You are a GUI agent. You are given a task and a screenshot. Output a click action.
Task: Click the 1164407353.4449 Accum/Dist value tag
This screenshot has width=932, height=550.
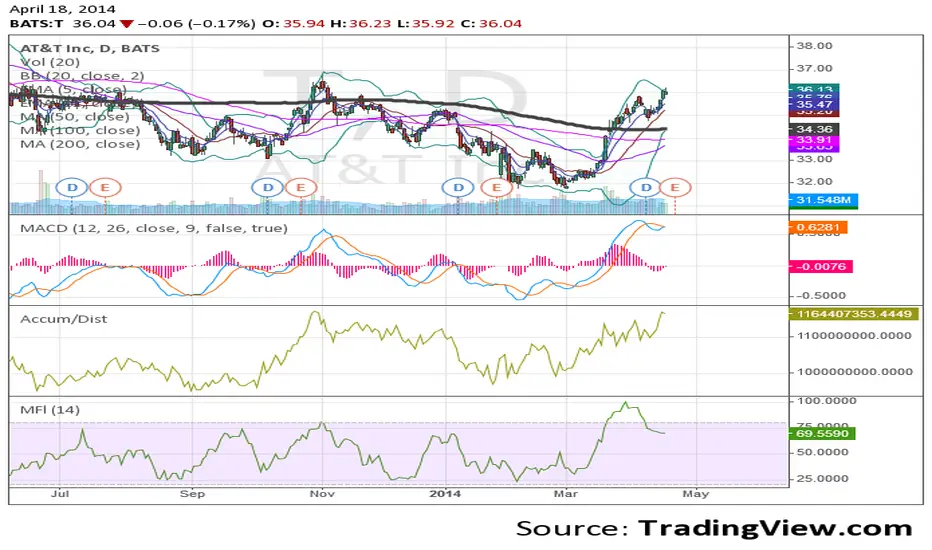(854, 314)
